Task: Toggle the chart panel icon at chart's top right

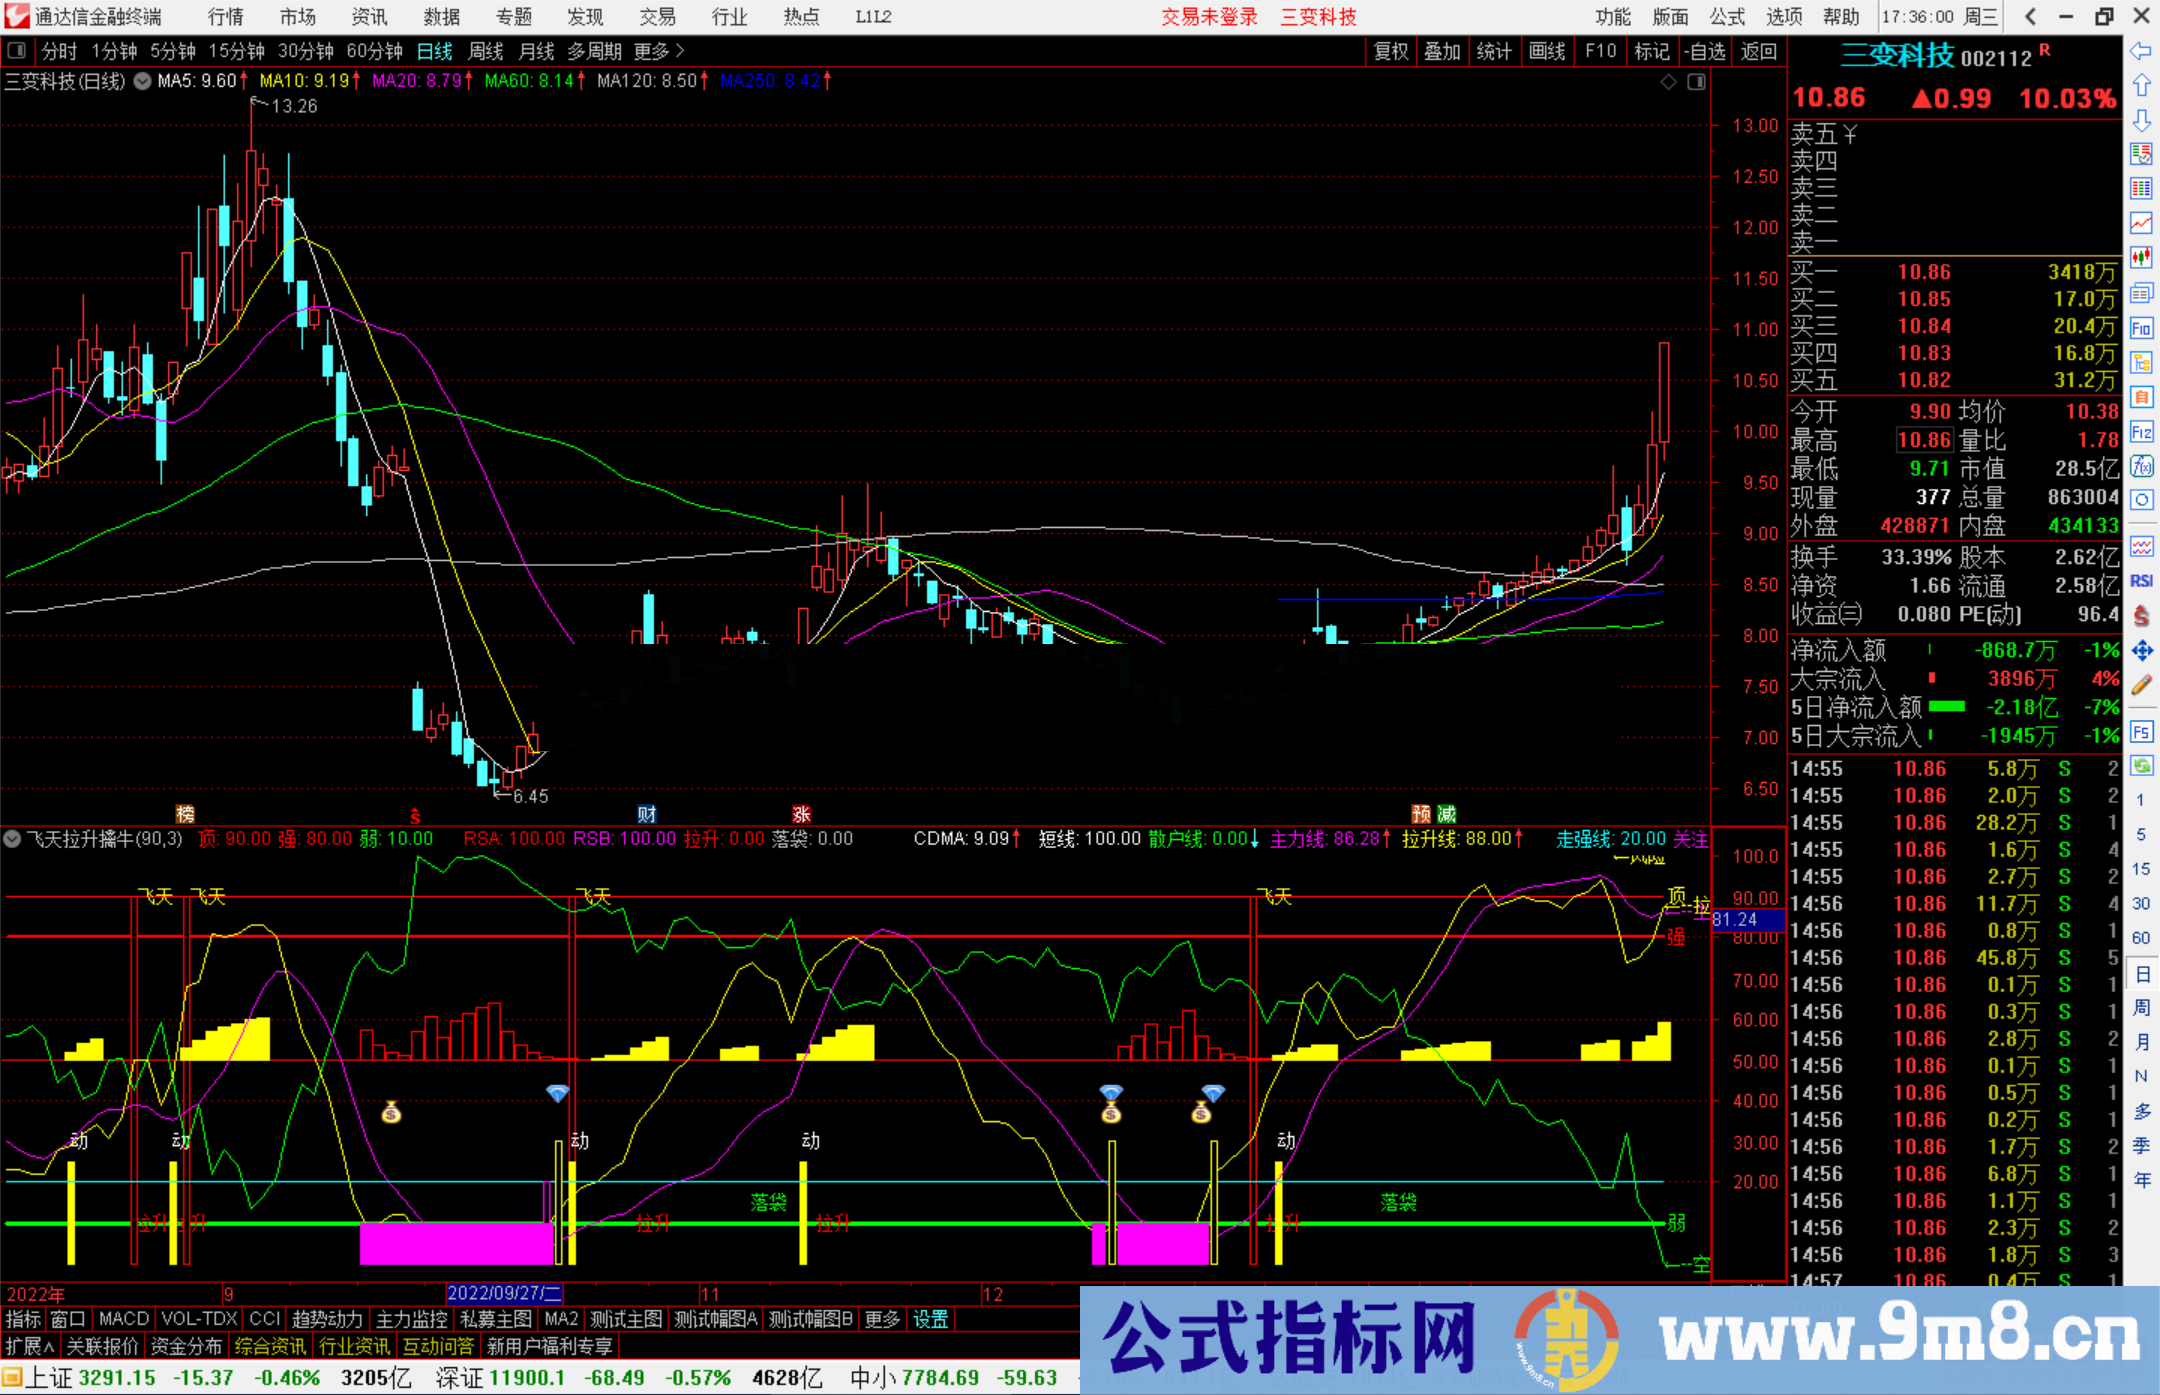Action: pos(1696,82)
